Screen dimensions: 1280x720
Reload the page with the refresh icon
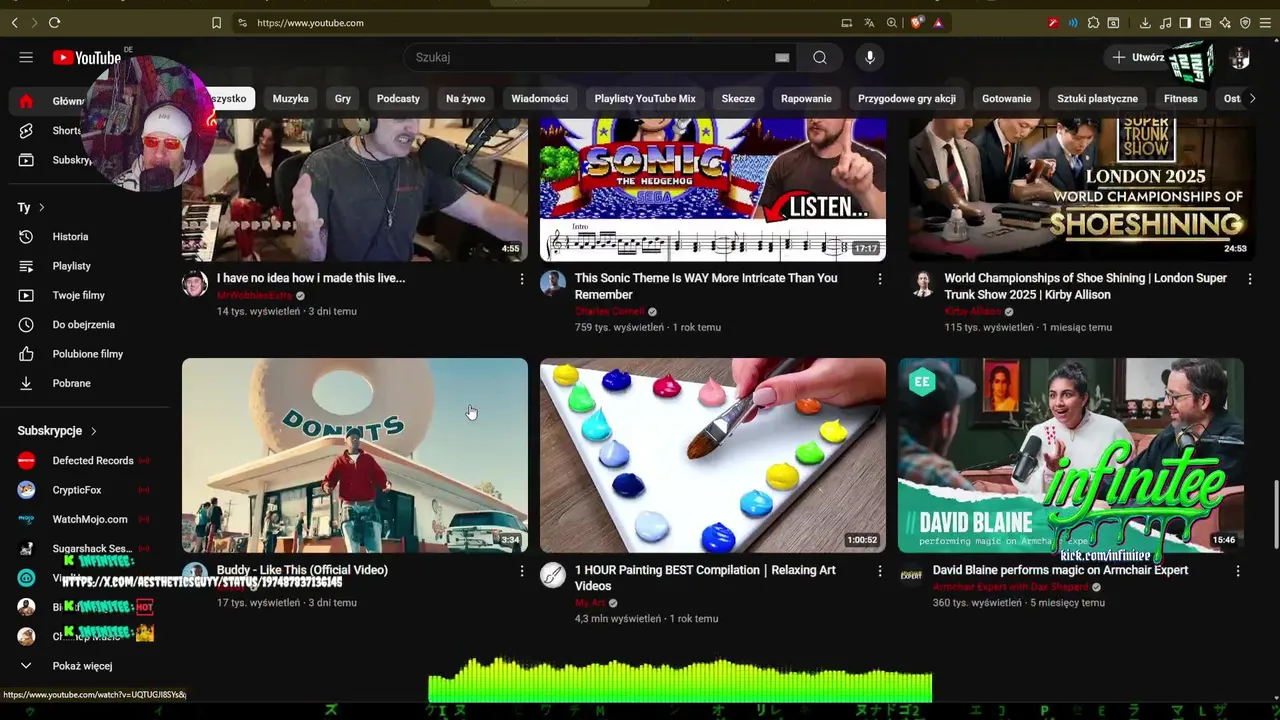coord(54,22)
